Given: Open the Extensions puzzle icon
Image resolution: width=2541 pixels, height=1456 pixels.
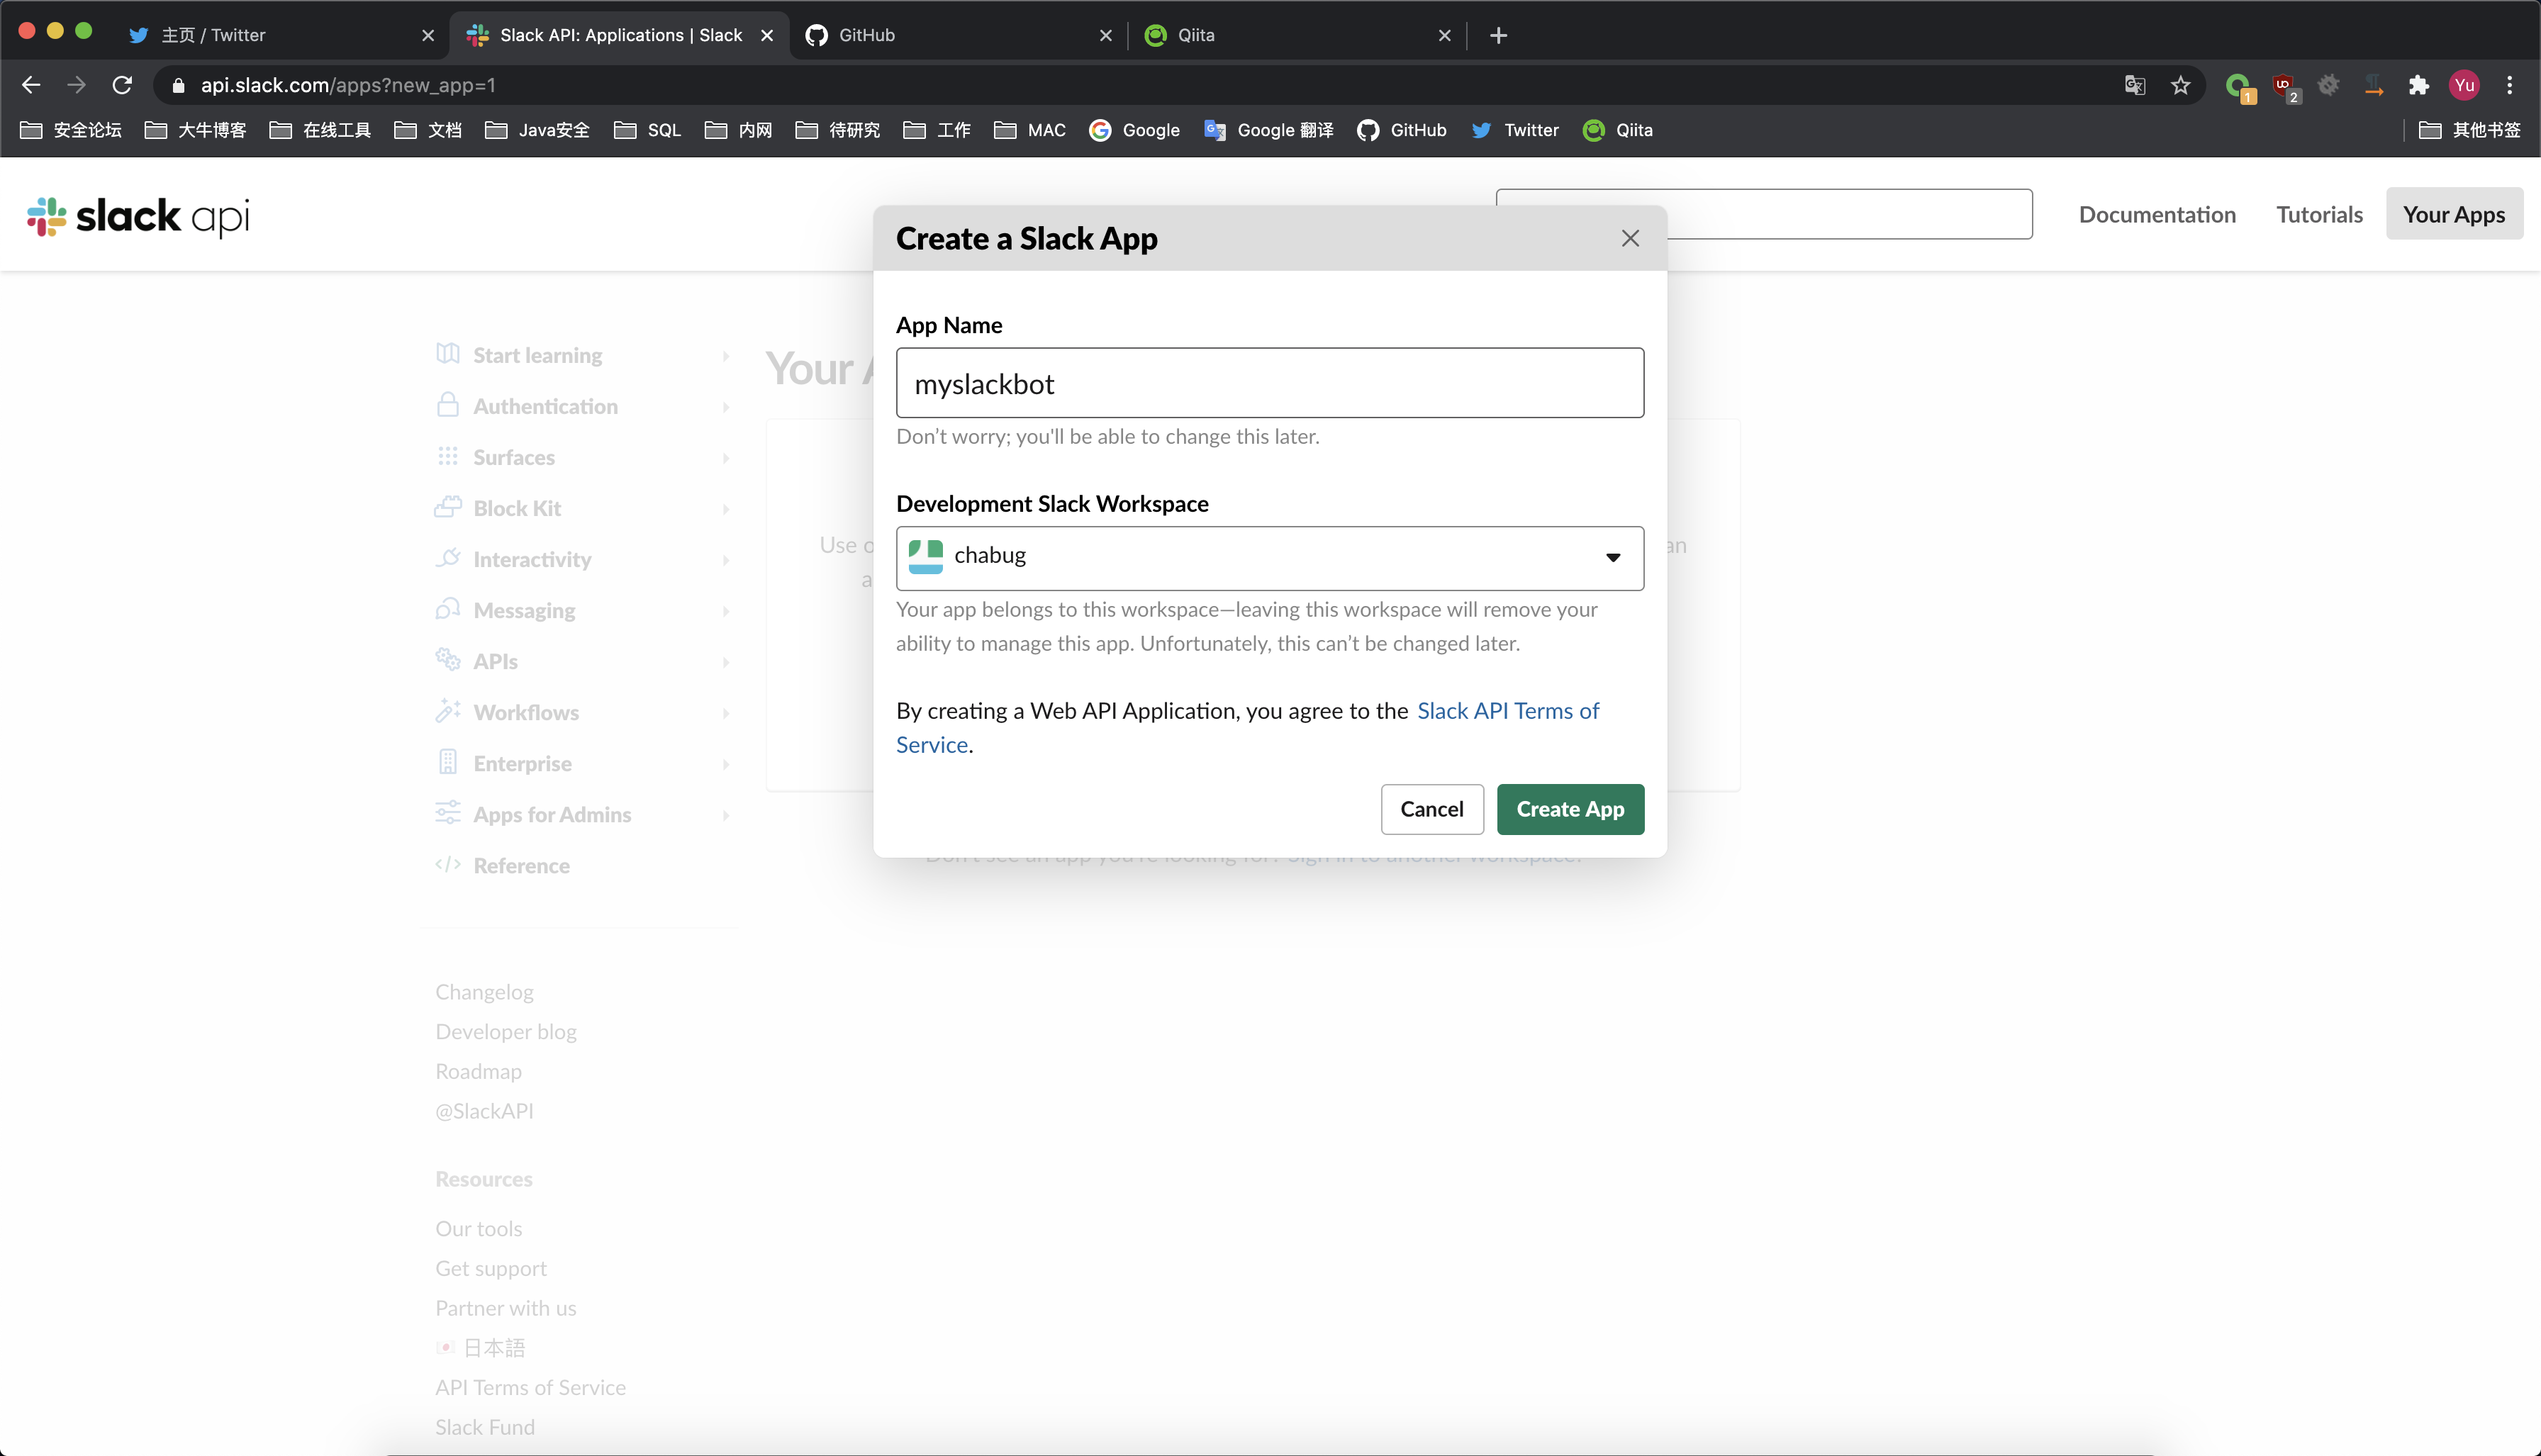Looking at the screenshot, I should (x=2418, y=85).
